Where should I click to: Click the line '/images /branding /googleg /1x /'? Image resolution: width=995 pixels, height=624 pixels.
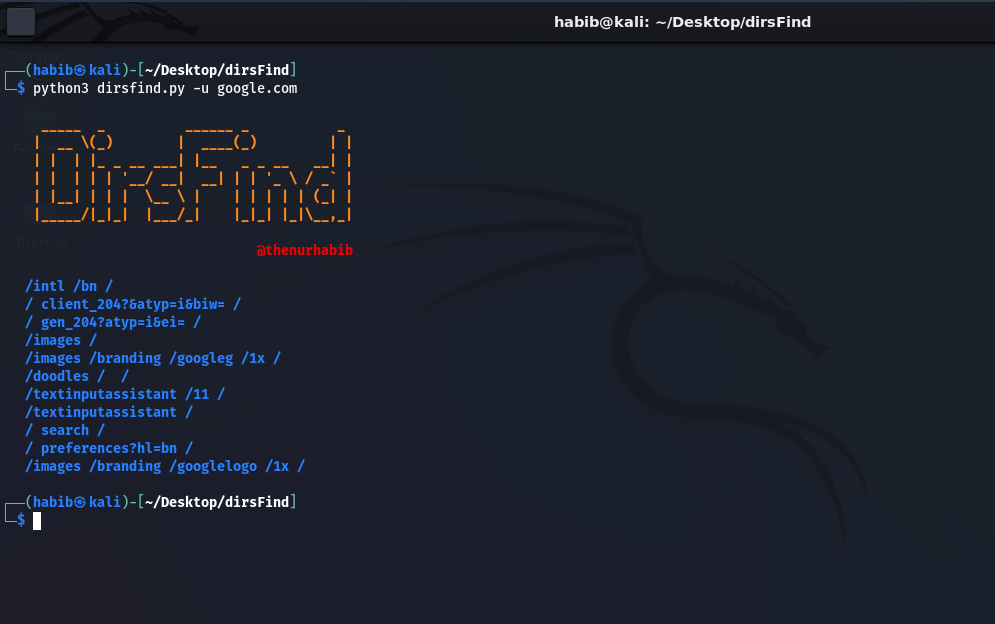click(153, 358)
